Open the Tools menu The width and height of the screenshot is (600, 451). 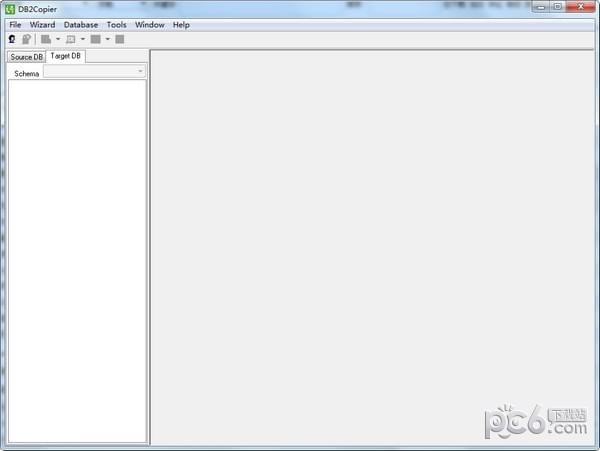(116, 25)
